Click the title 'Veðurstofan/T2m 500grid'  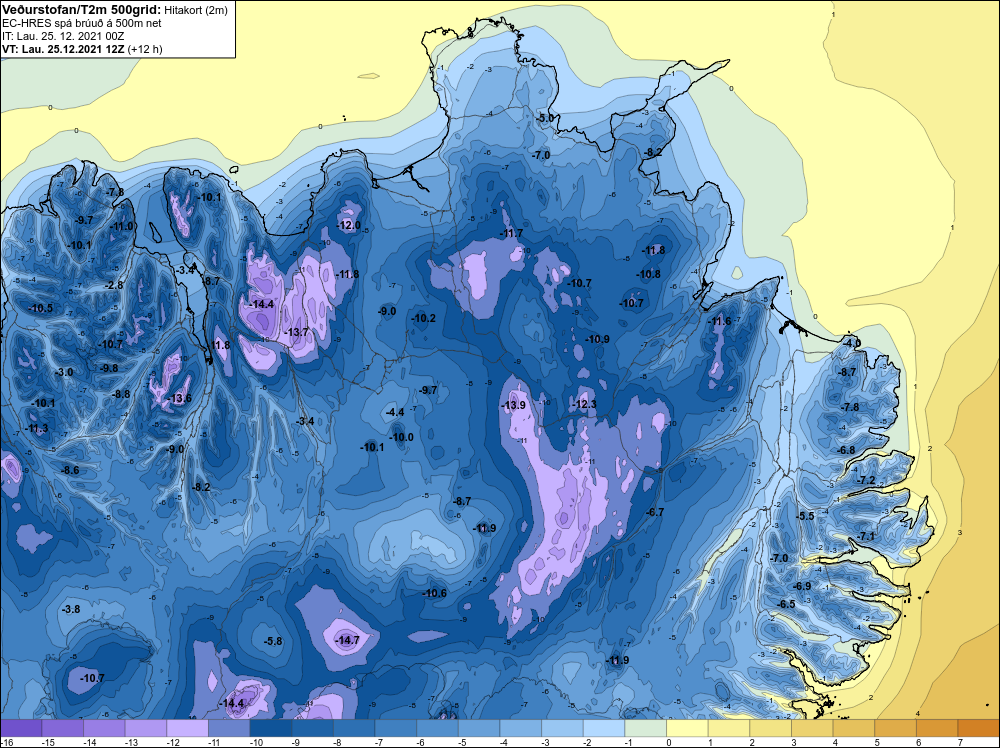(x=82, y=10)
